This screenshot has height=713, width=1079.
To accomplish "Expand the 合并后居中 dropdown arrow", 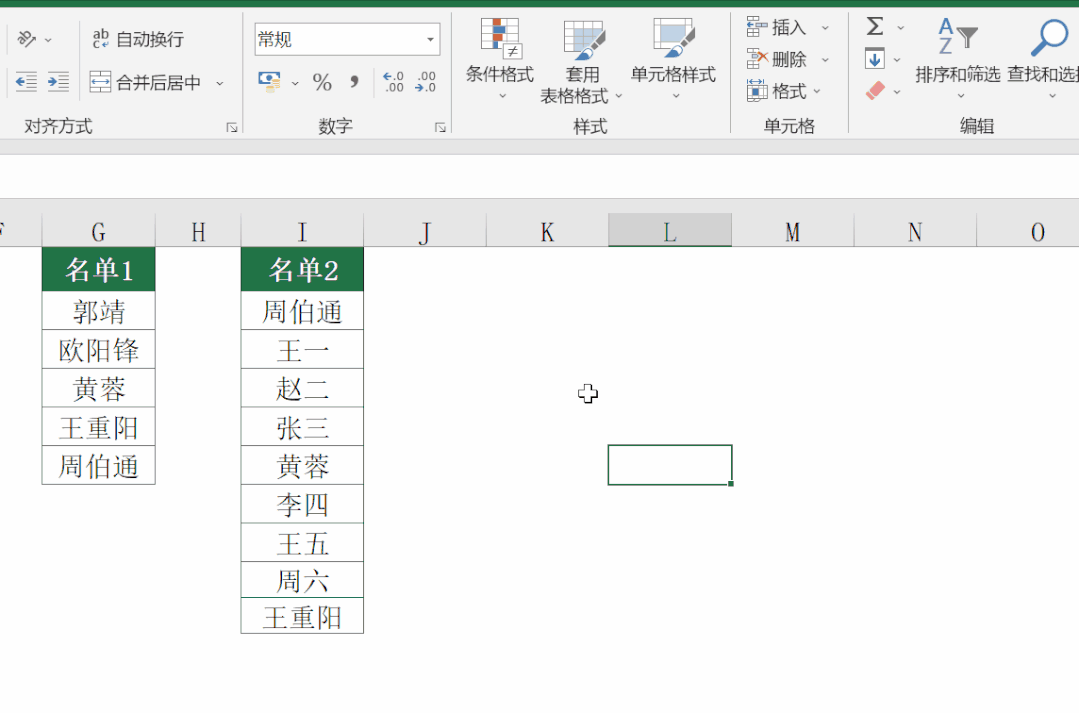I will [220, 83].
